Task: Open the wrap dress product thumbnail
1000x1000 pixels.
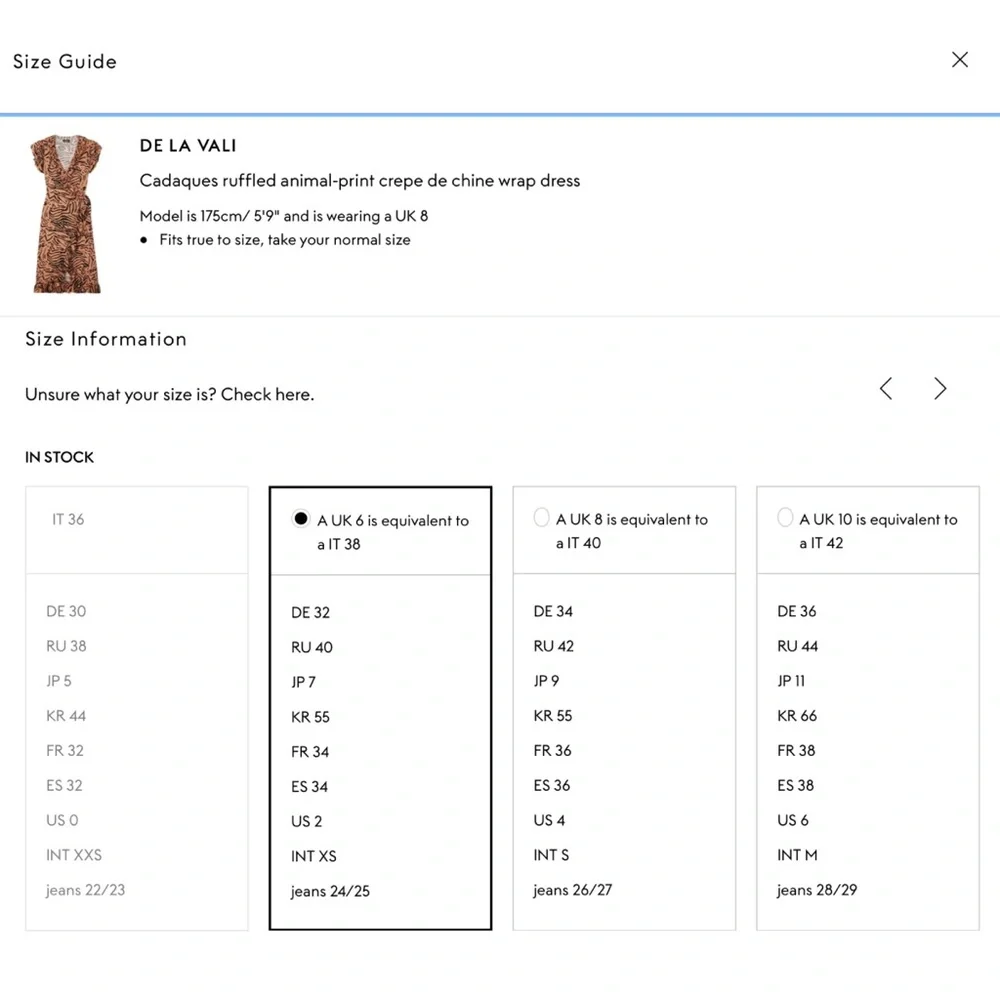Action: click(x=66, y=214)
